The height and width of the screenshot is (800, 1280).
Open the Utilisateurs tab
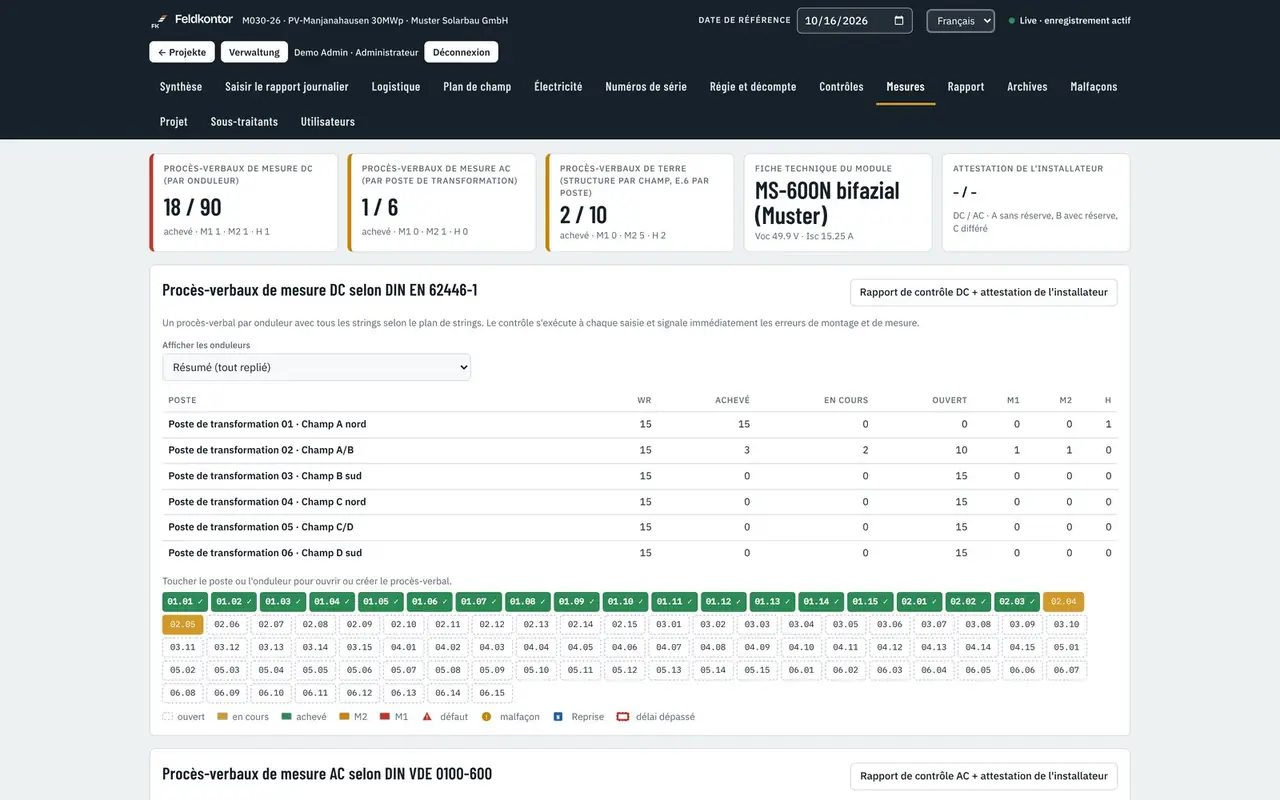tap(328, 122)
